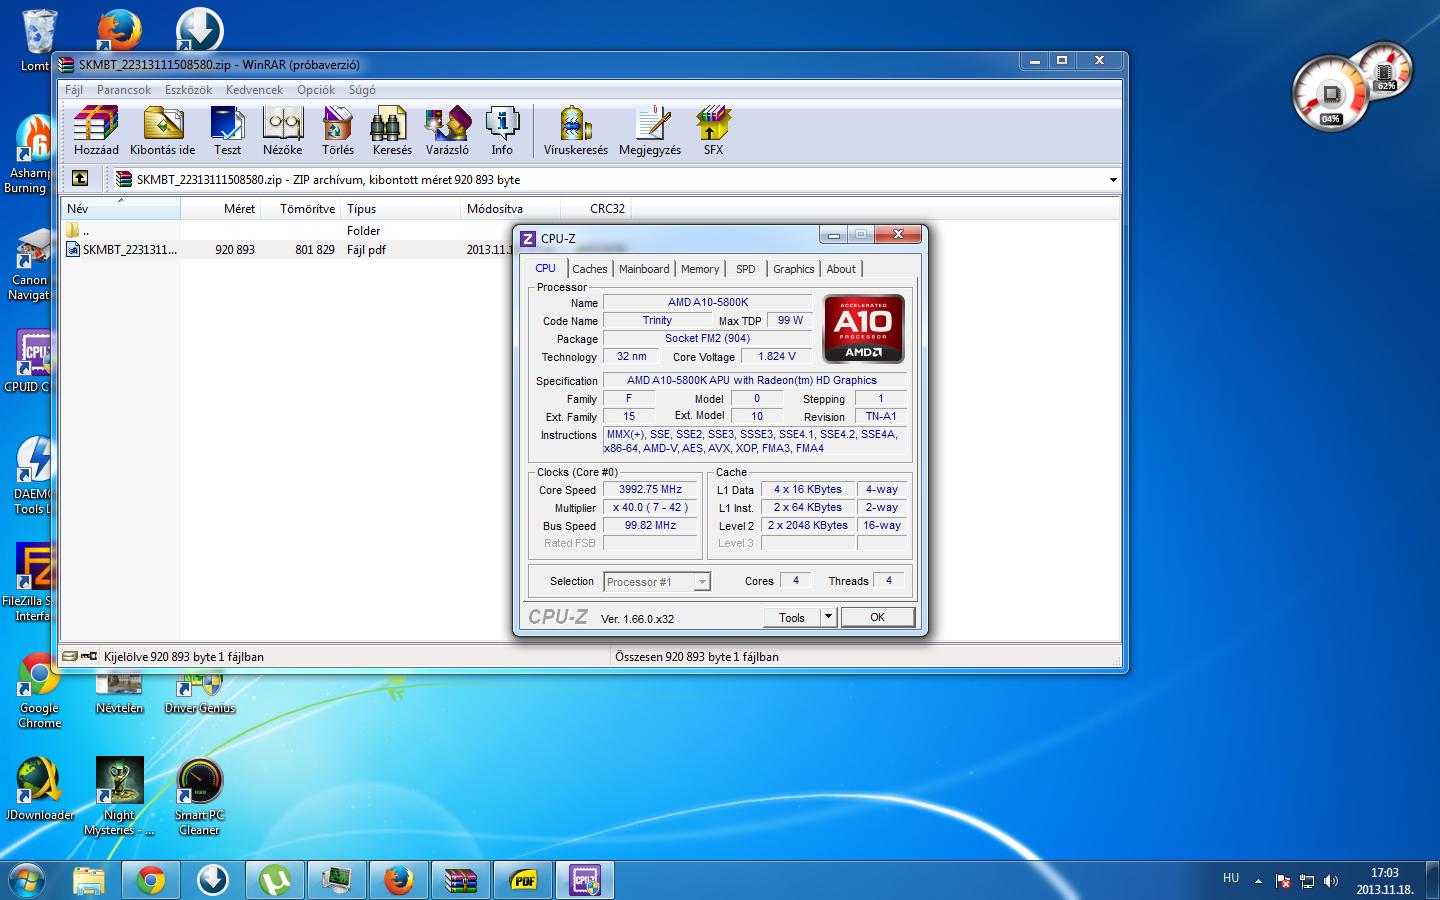This screenshot has width=1440, height=900.
Task: Expand the Tools dropdown arrow in CPU-Z
Action: click(828, 617)
